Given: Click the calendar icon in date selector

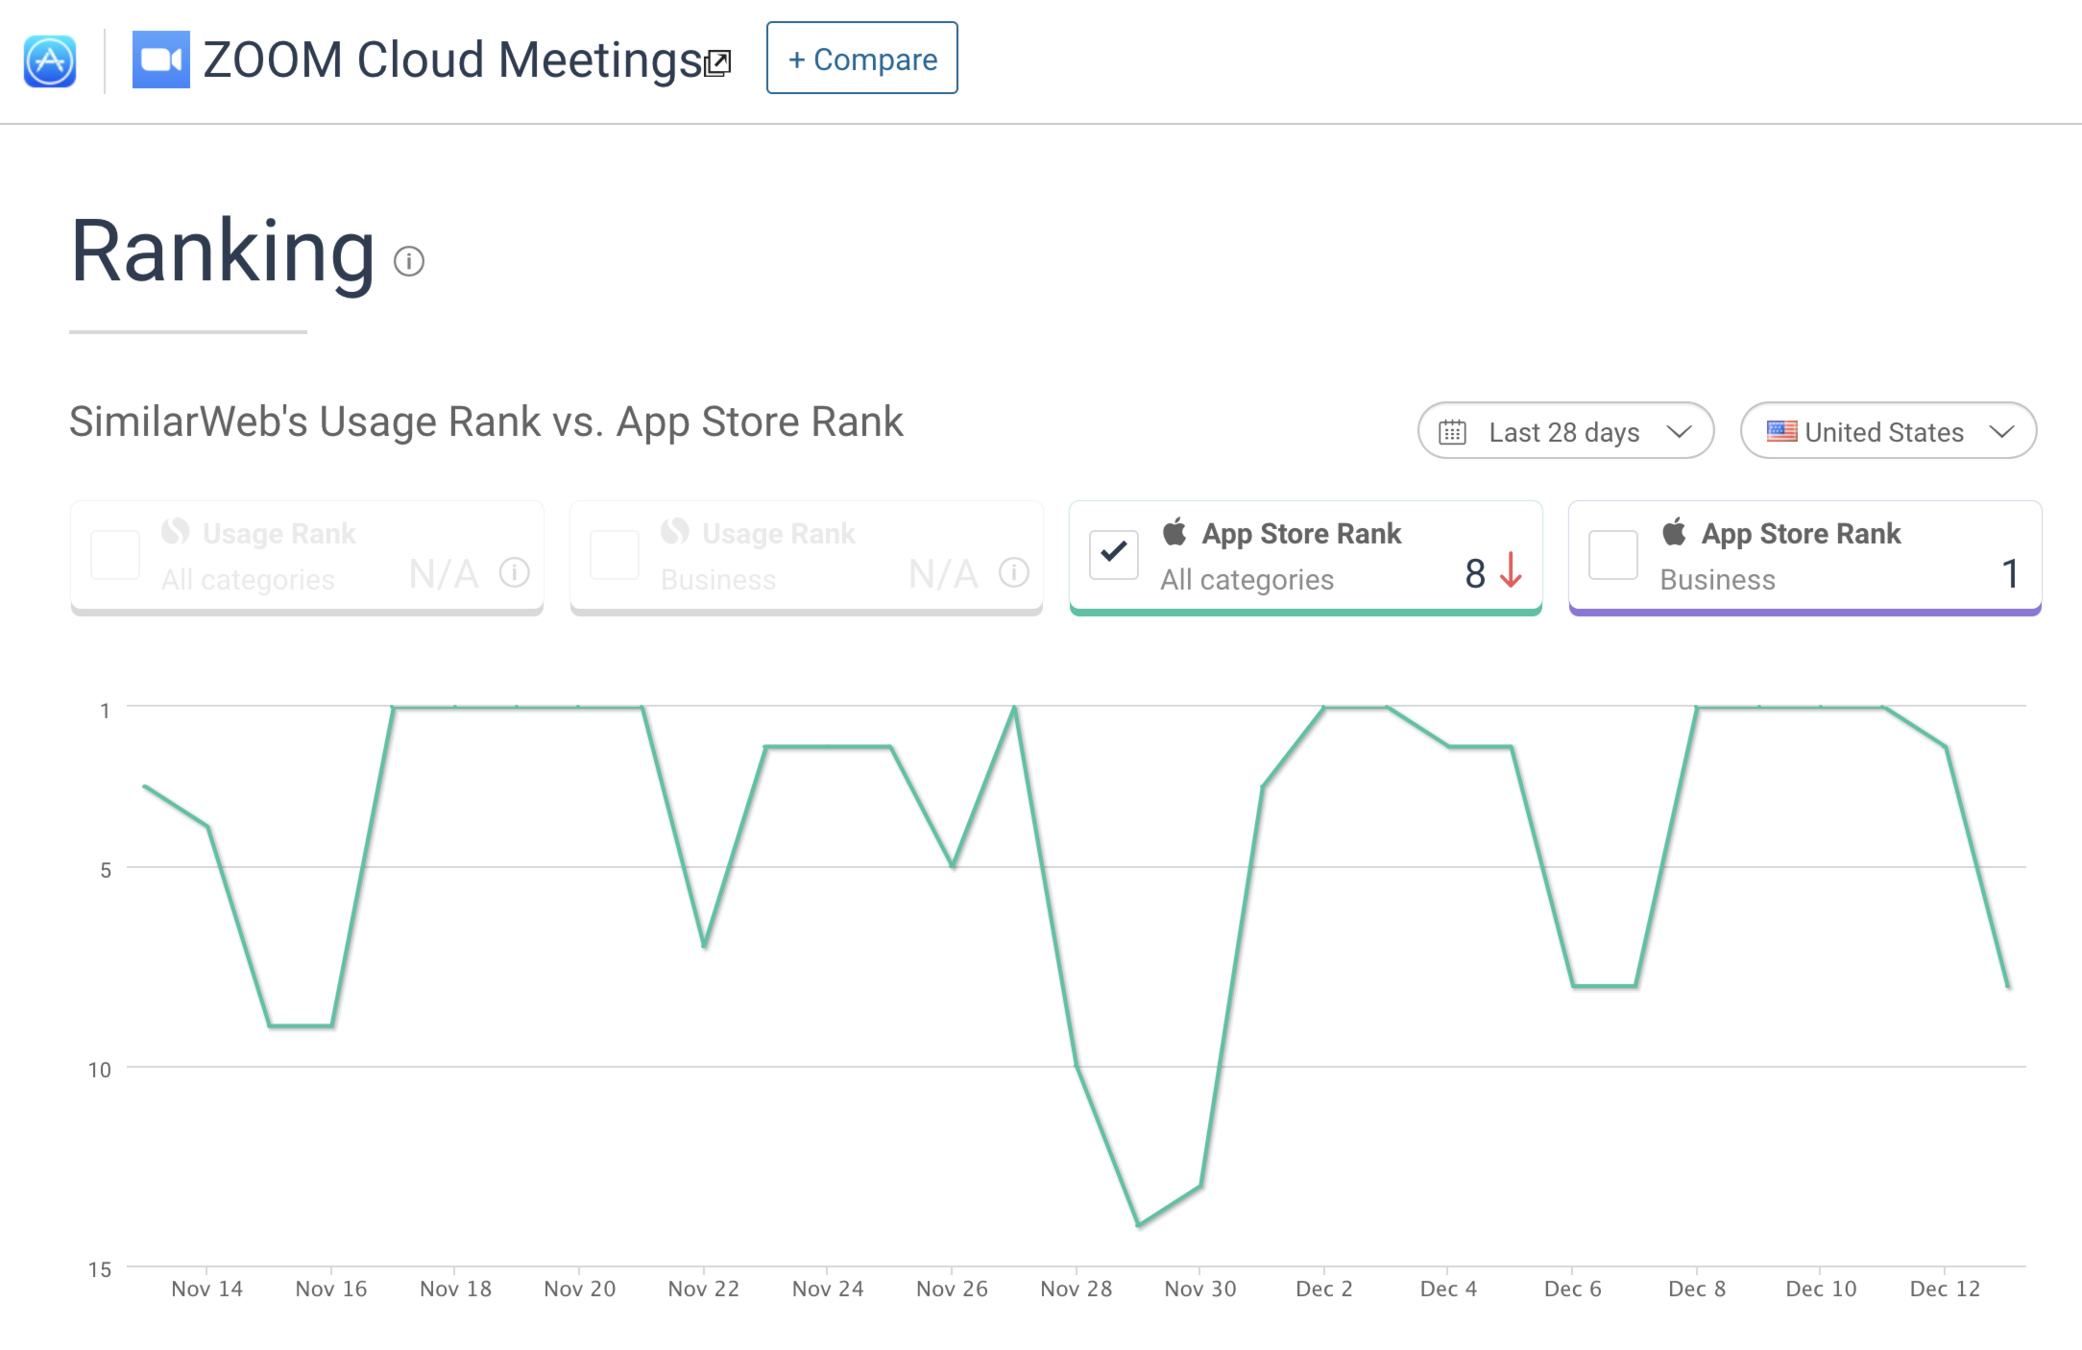Looking at the screenshot, I should tap(1452, 432).
